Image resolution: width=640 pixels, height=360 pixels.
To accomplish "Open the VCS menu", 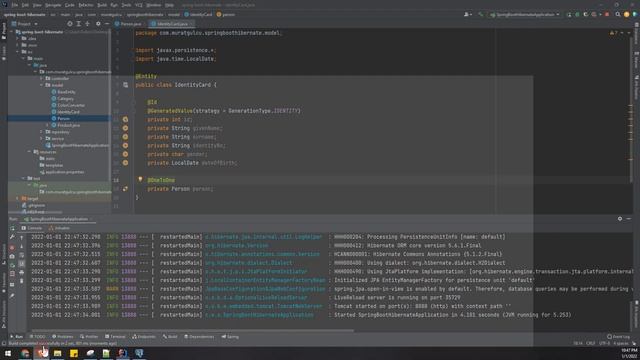I will (x=139, y=5).
